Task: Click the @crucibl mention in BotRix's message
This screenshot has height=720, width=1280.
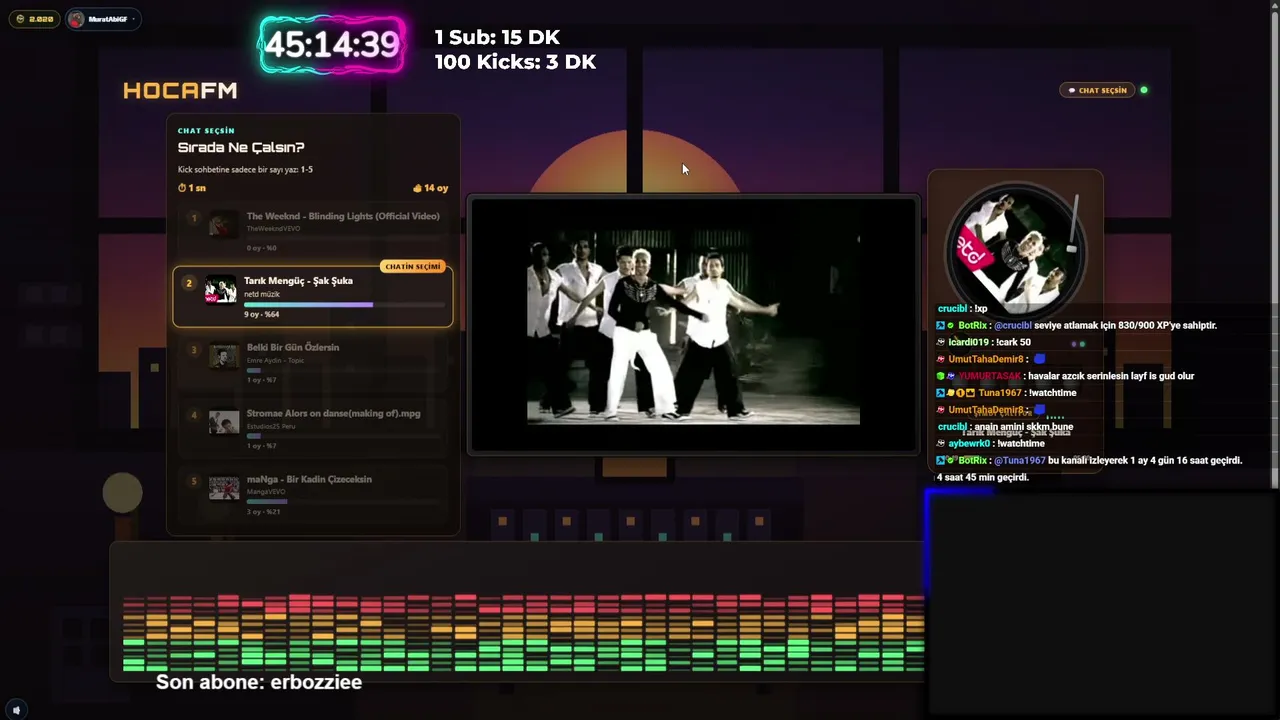Action: point(1013,326)
